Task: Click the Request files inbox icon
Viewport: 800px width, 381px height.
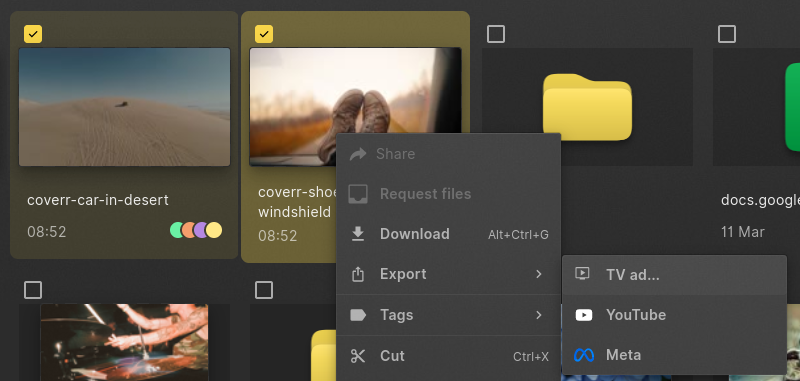Action: coord(358,194)
